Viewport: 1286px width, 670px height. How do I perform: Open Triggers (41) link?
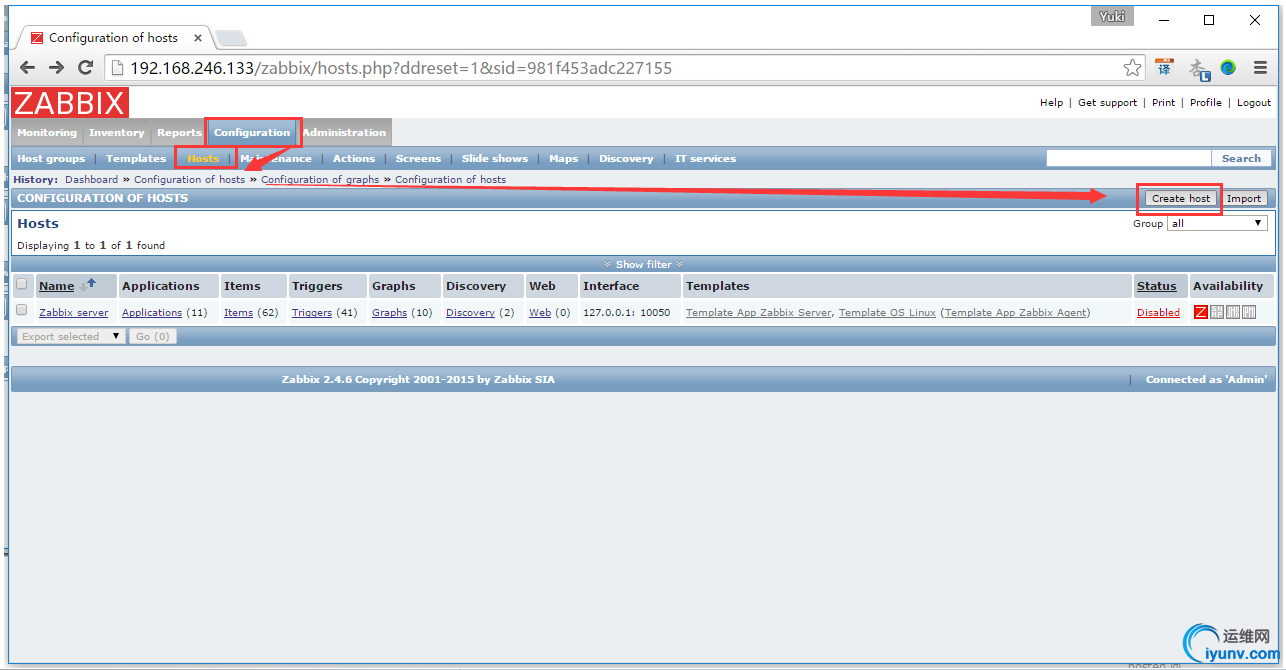tap(312, 313)
